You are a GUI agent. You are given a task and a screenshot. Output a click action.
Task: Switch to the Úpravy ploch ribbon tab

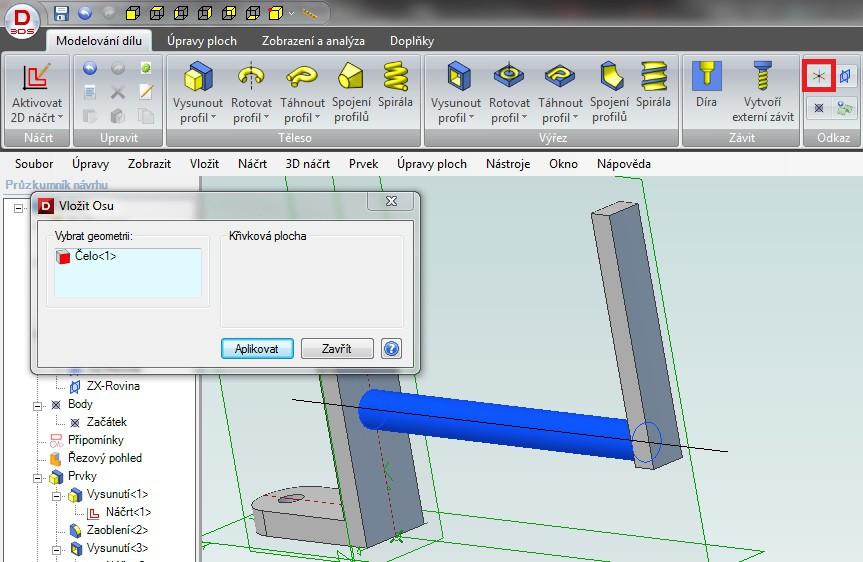[x=202, y=41]
